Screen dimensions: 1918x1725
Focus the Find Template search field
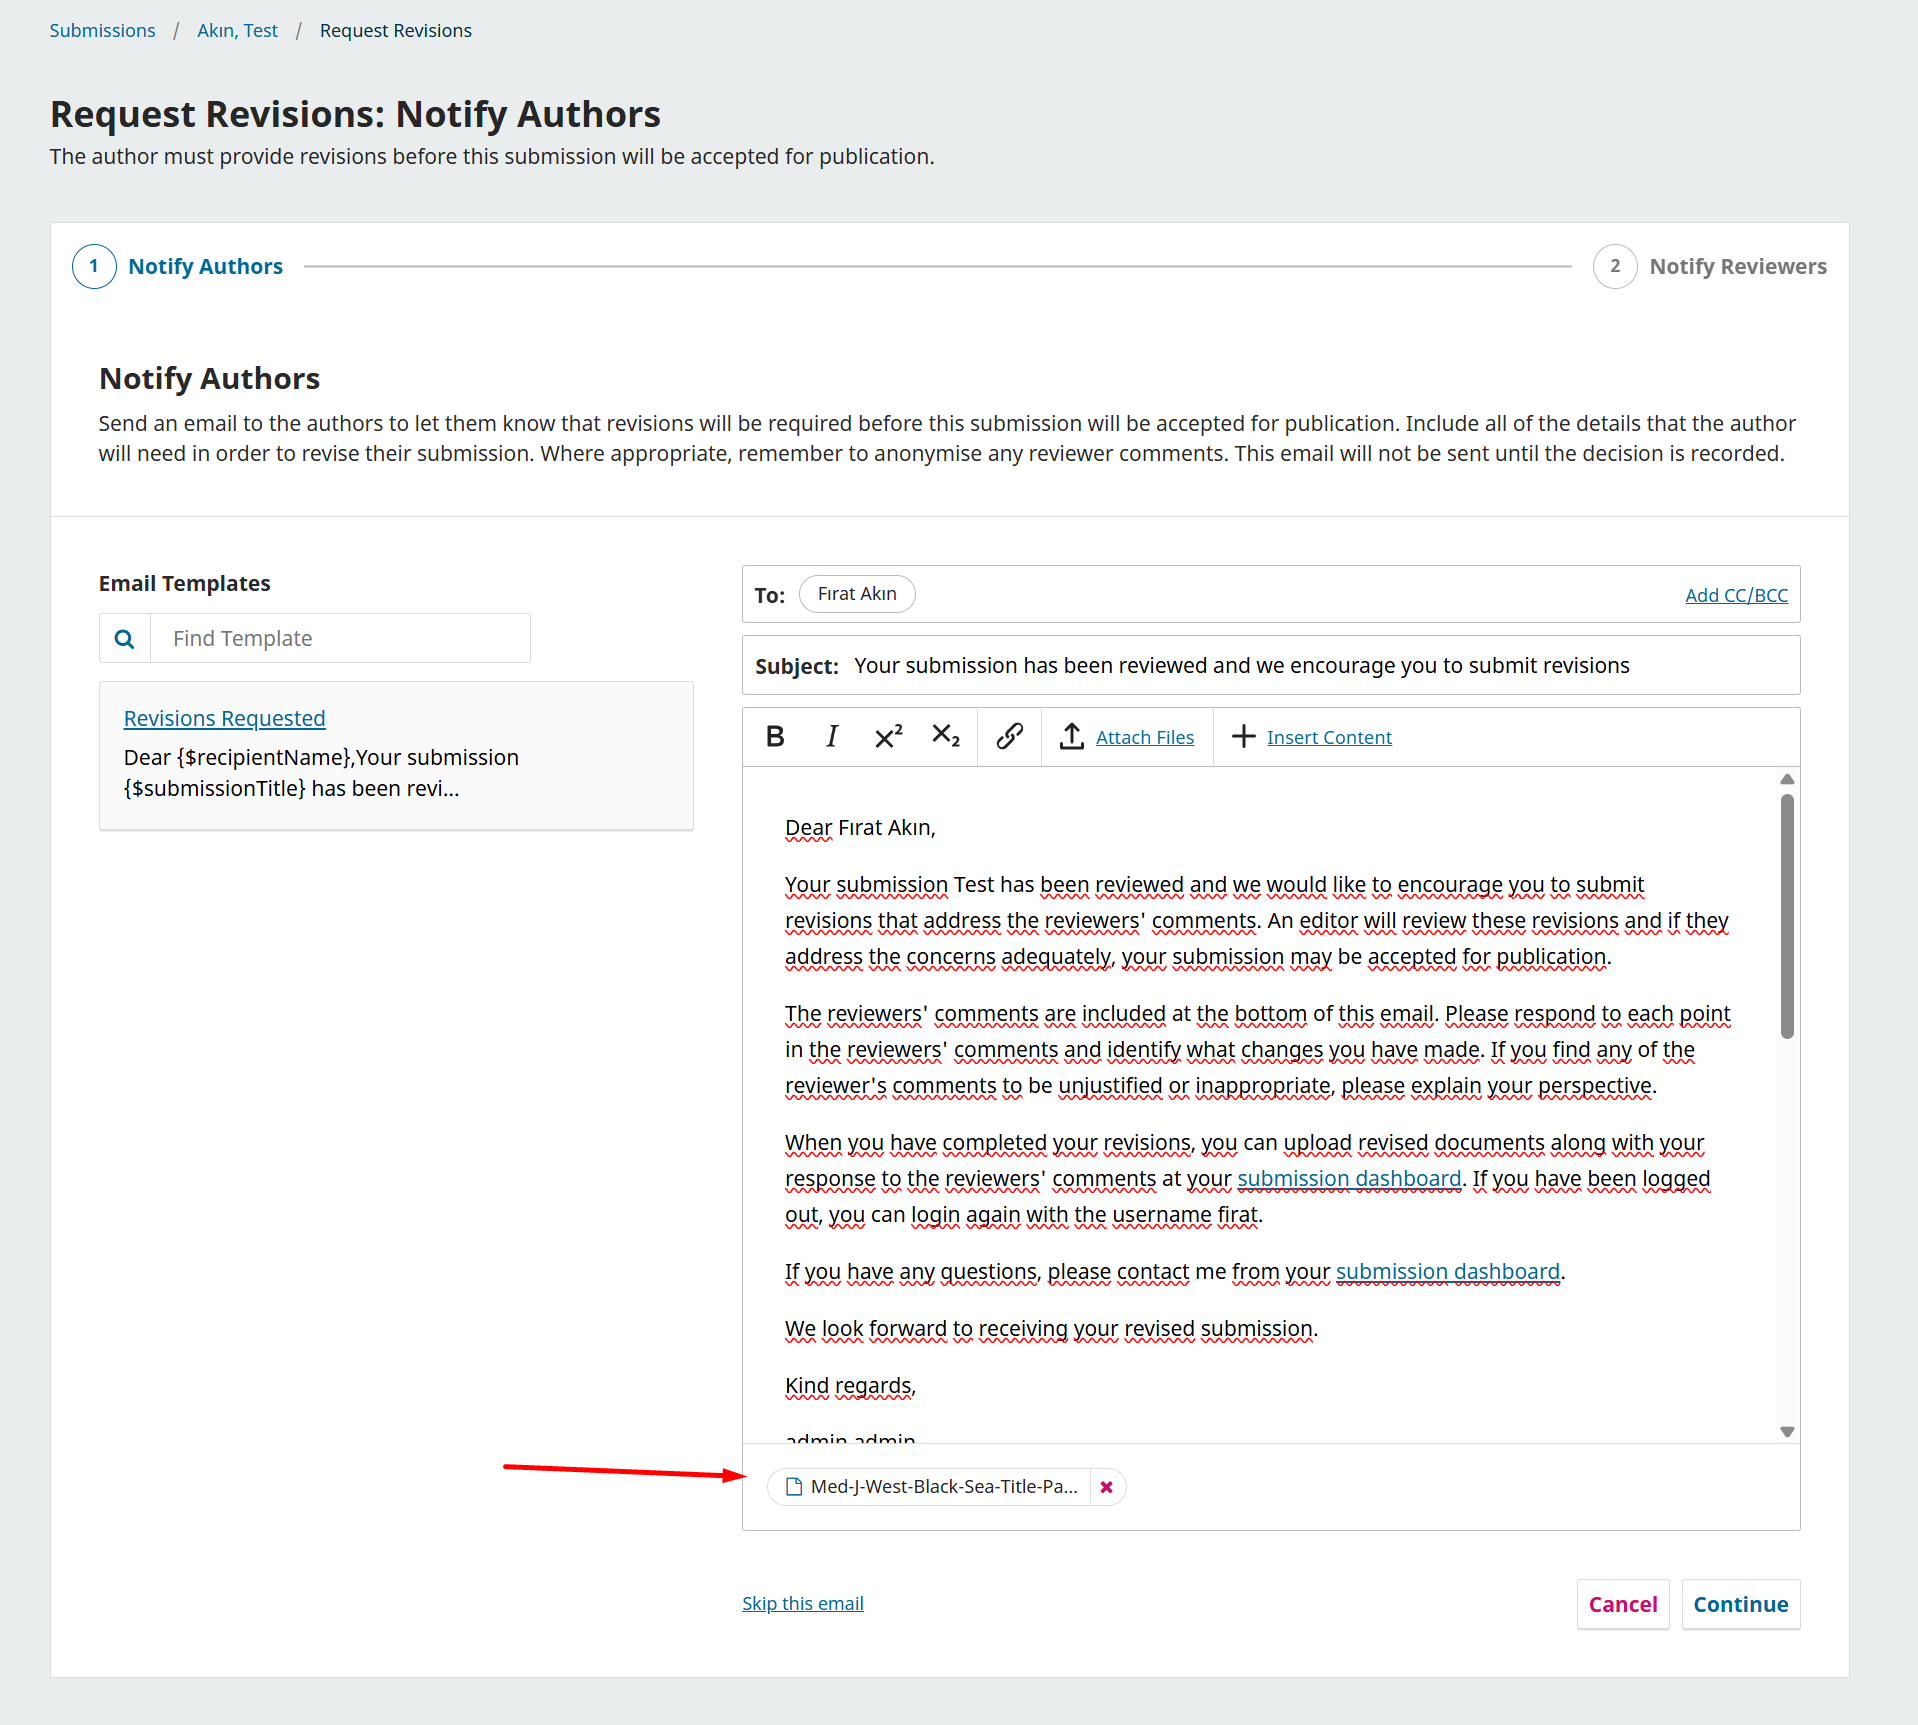[x=340, y=639]
